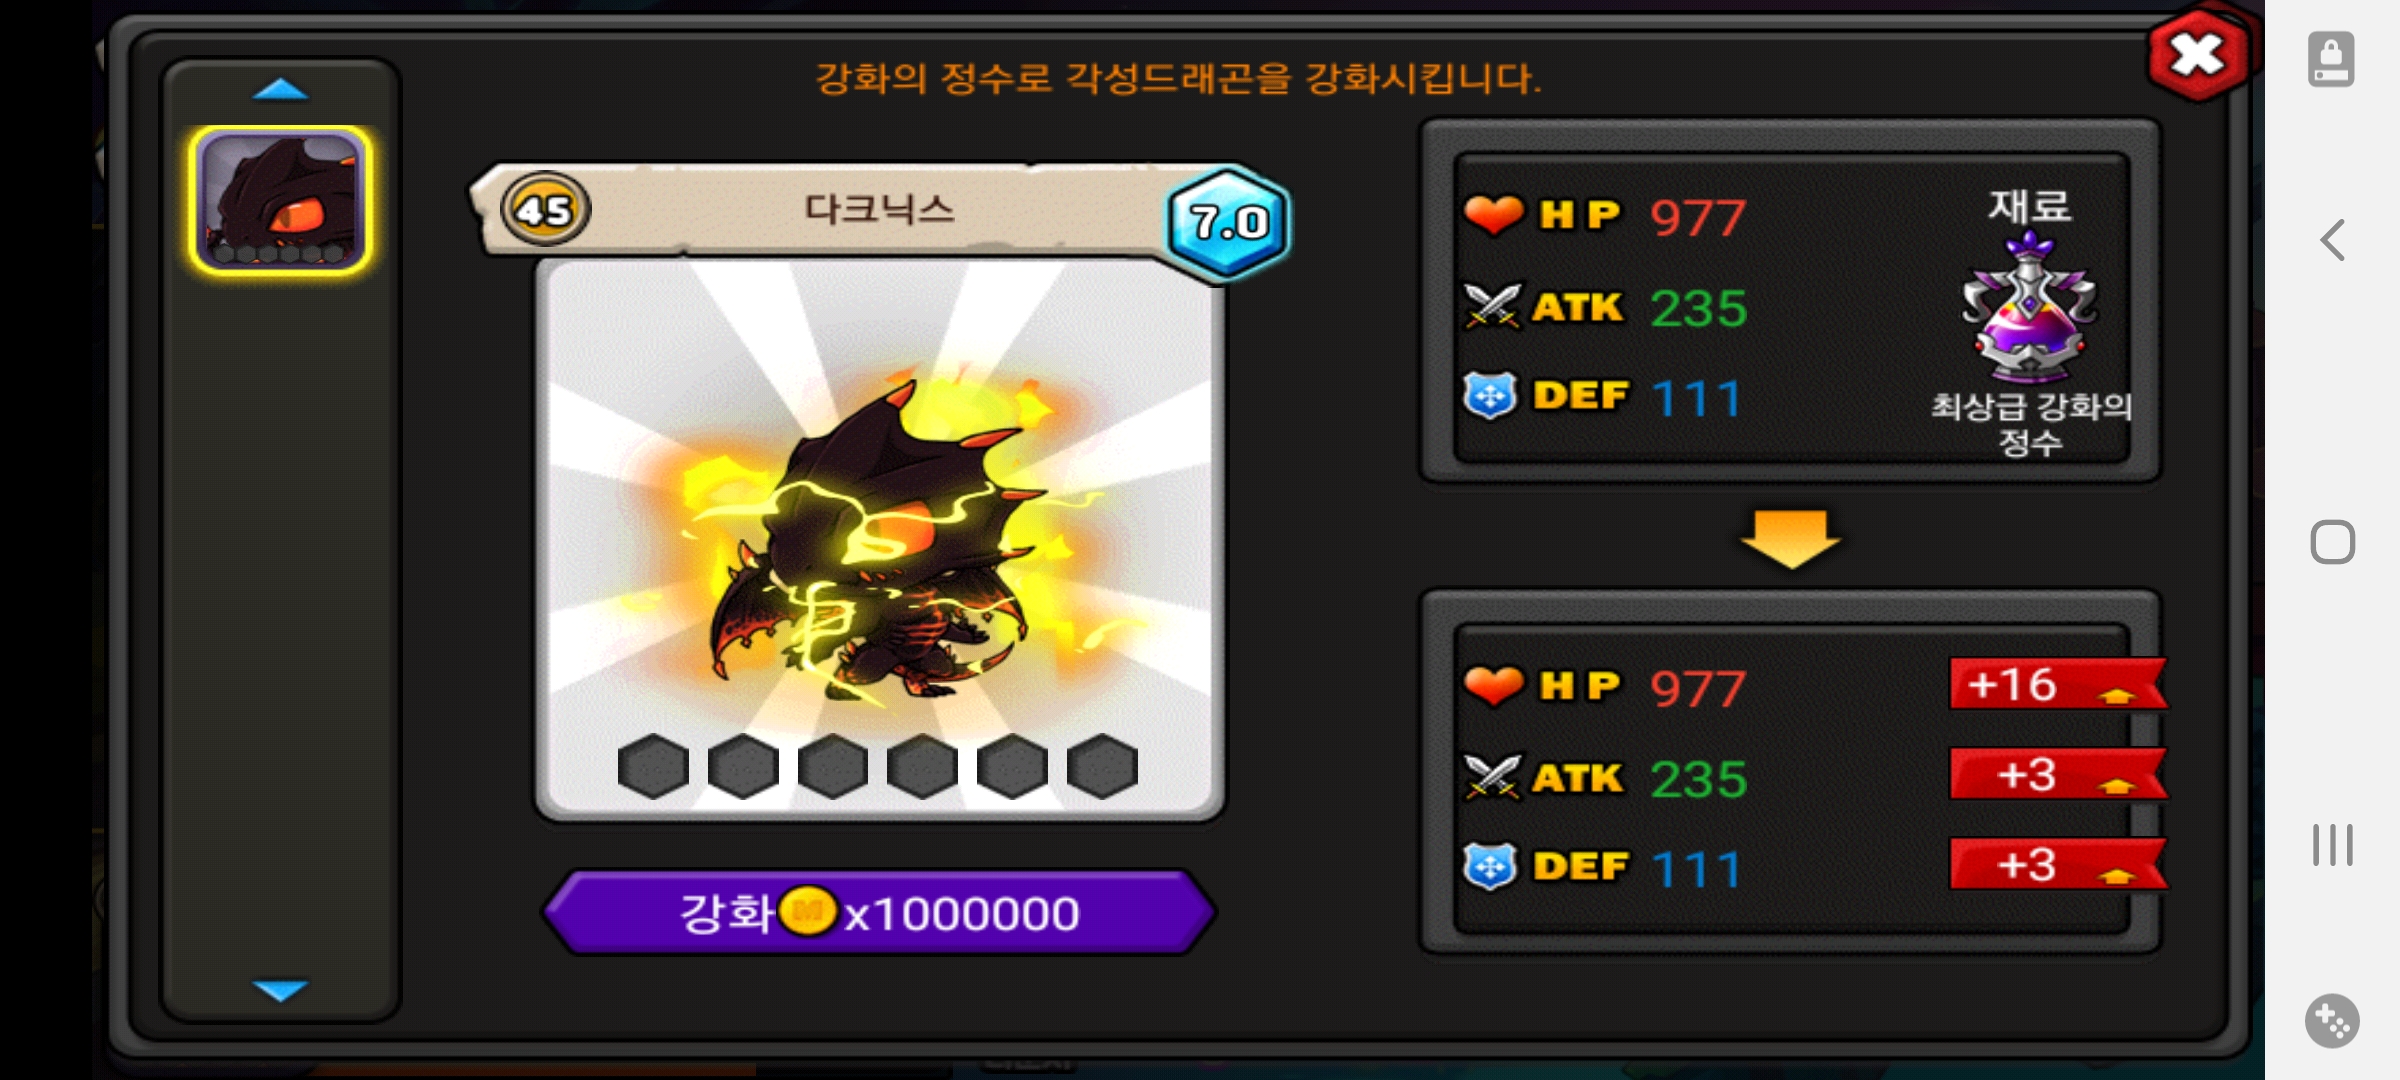Close the enhancement dialog with red X
Image resolution: width=2400 pixels, height=1080 pixels.
[x=2197, y=55]
